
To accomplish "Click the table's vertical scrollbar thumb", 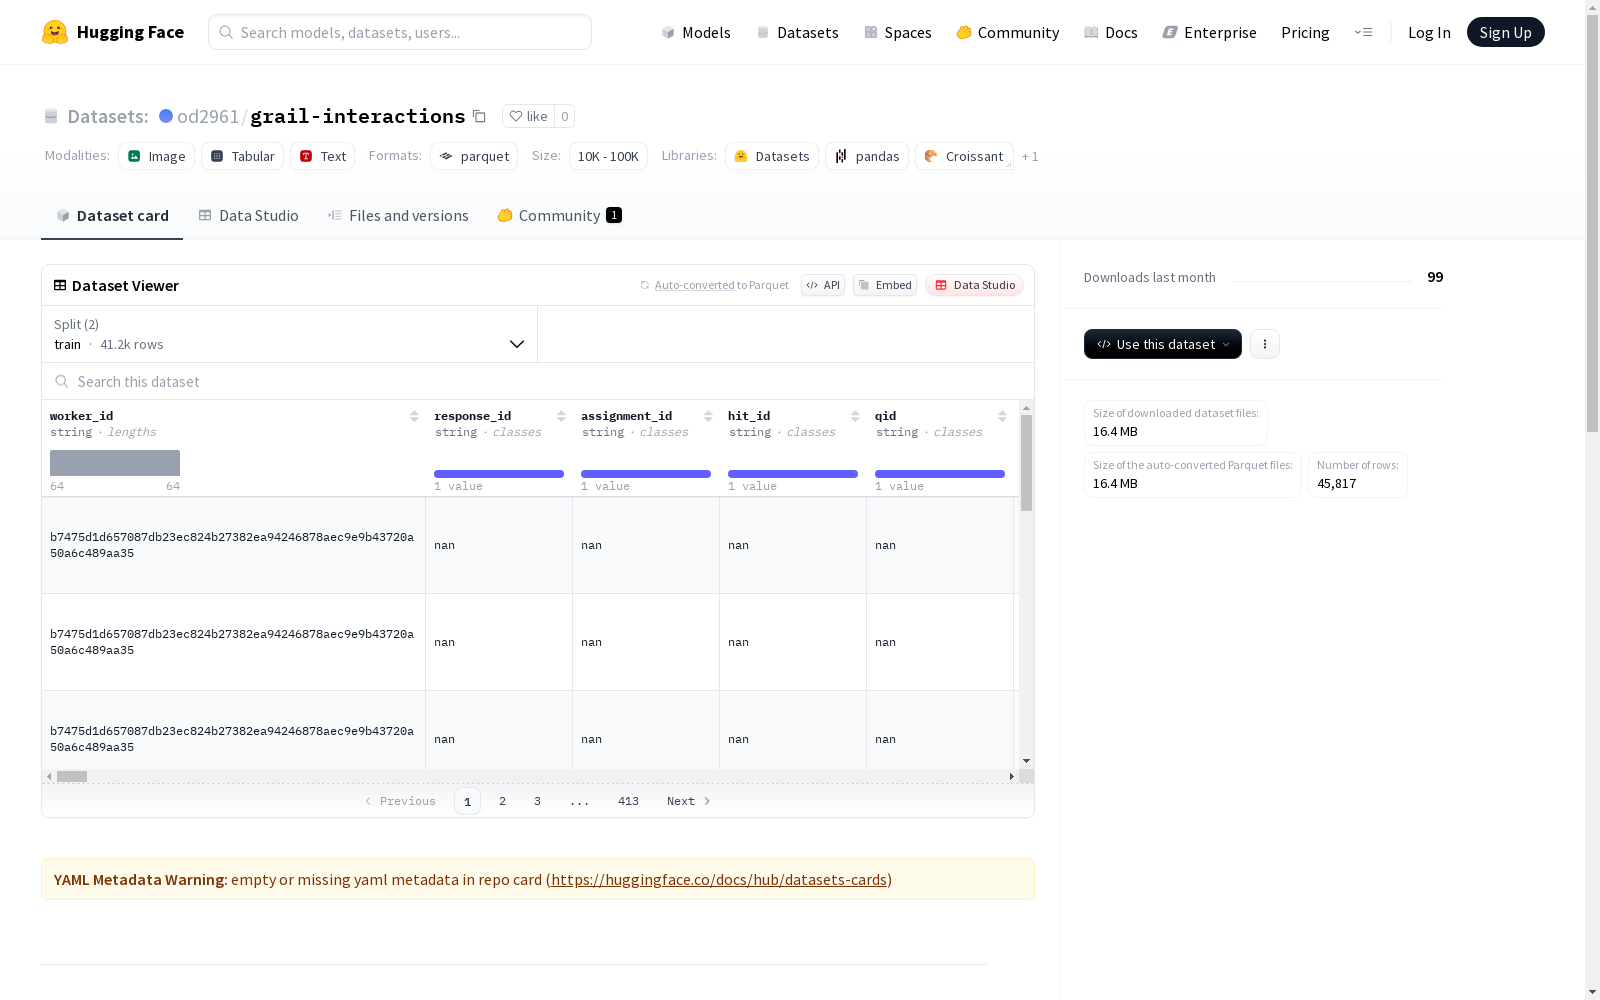I will tap(1026, 463).
